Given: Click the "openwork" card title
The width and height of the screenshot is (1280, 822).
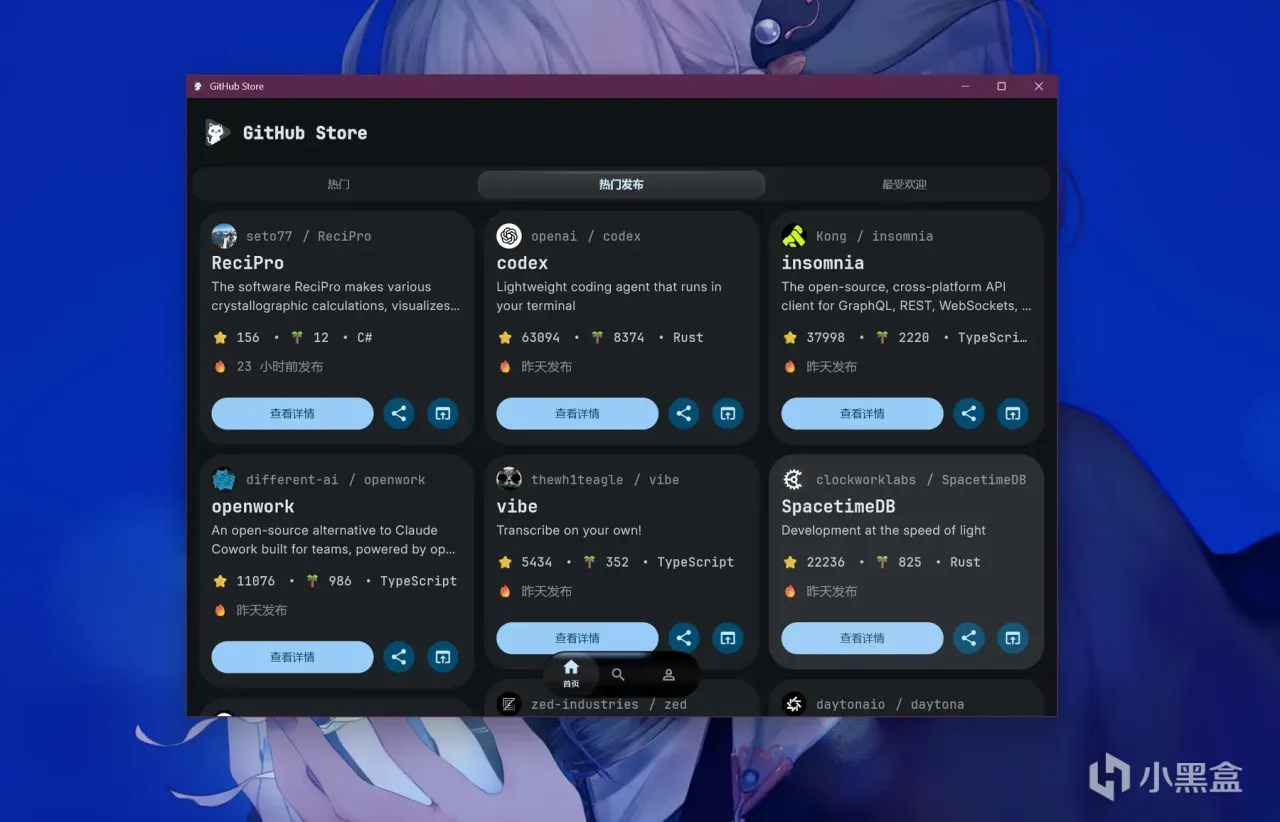Looking at the screenshot, I should click(253, 507).
